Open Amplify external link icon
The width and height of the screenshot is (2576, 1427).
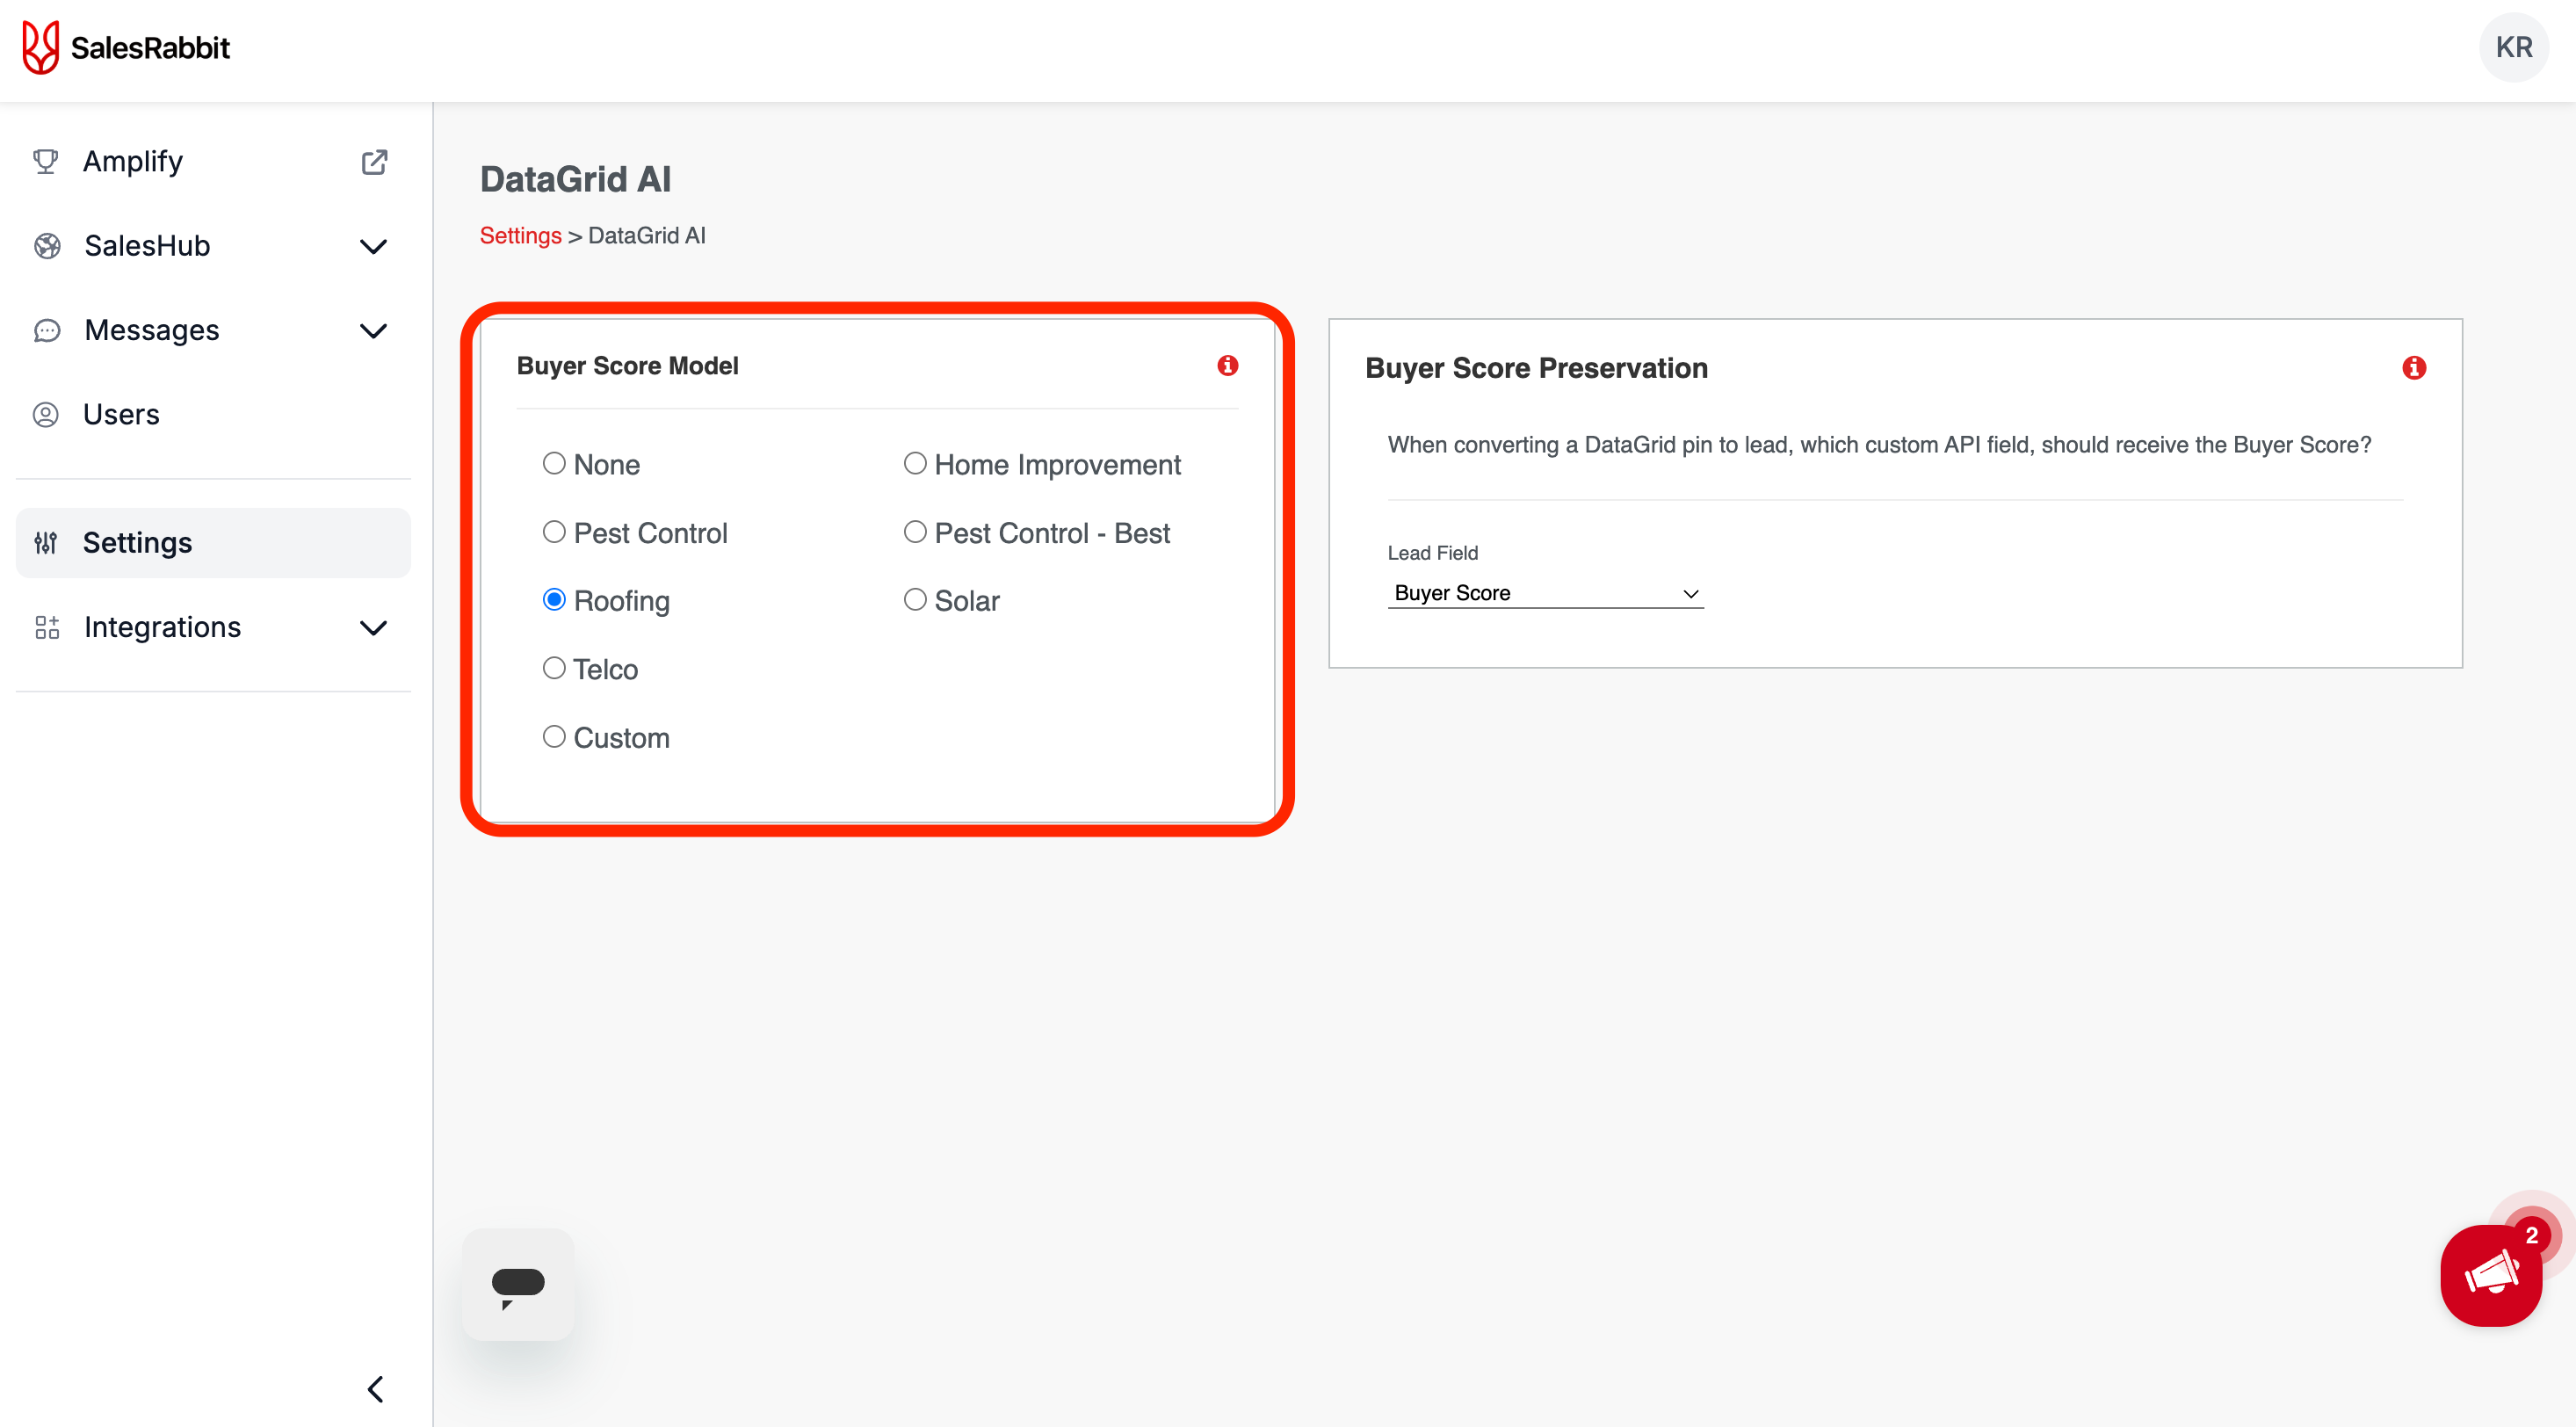374,162
